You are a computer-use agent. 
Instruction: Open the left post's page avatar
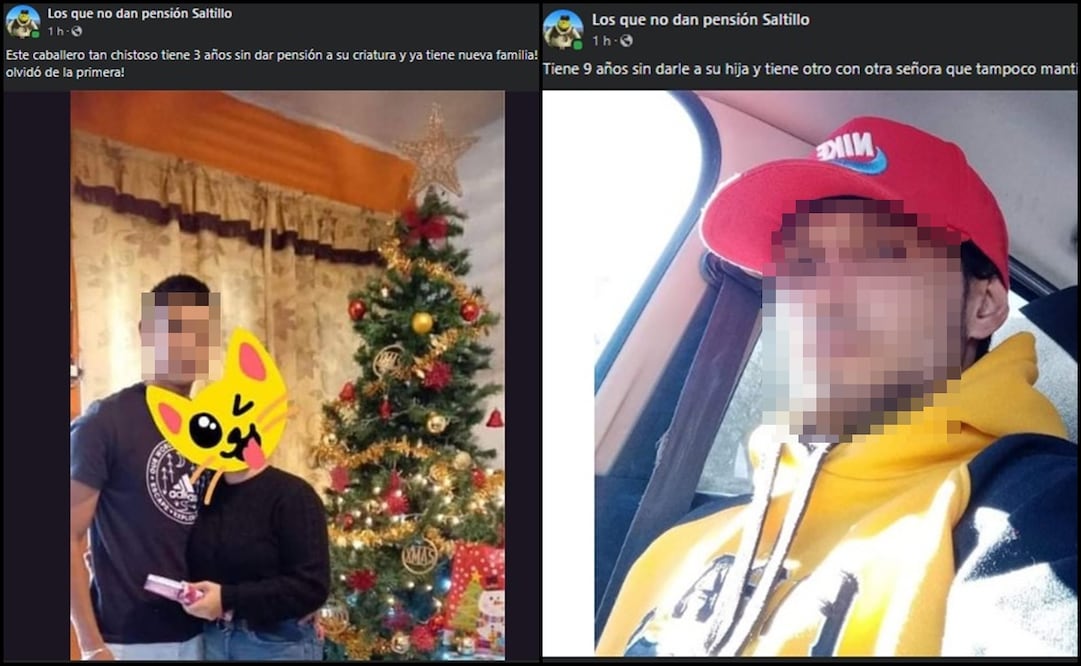point(22,21)
